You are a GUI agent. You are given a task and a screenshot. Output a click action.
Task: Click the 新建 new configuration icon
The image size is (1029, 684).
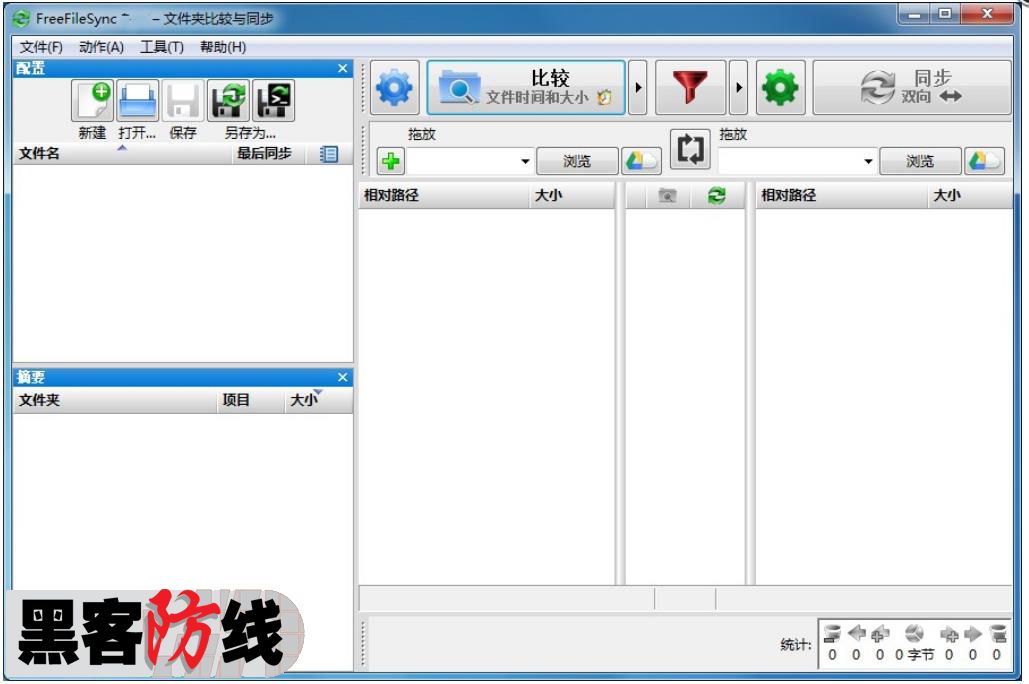tap(93, 100)
